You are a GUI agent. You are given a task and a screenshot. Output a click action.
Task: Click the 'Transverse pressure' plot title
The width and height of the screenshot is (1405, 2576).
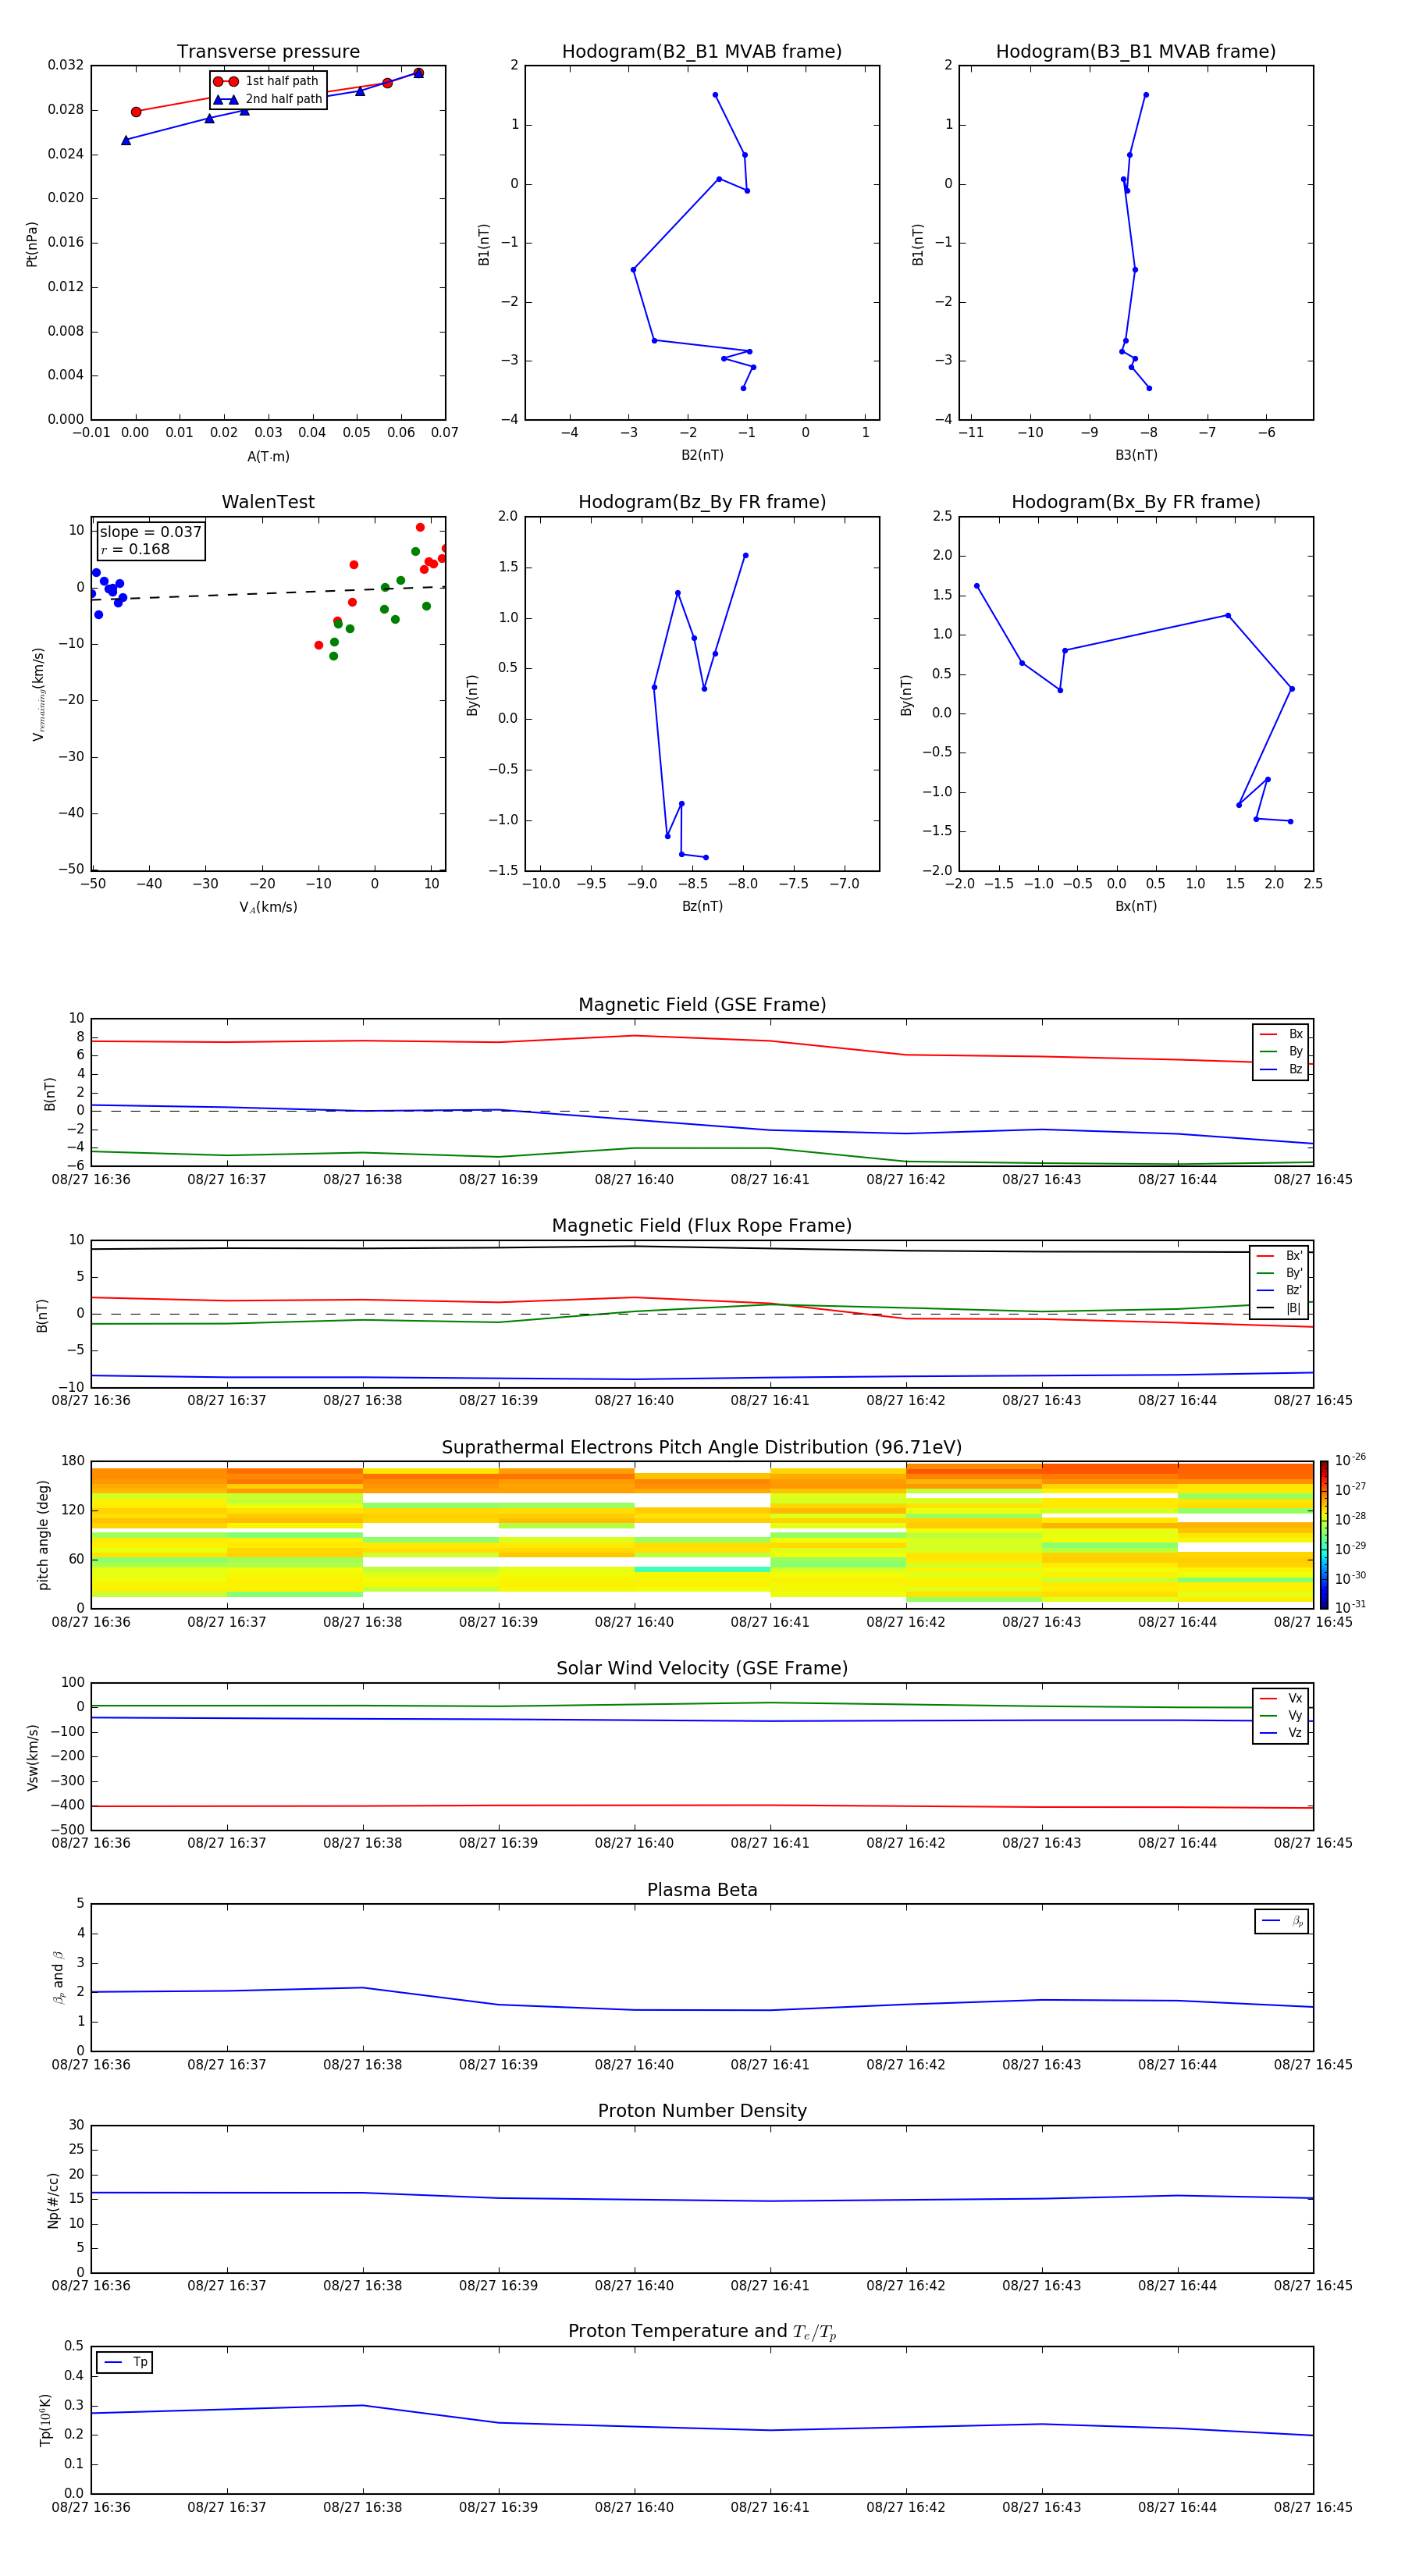(x=268, y=52)
